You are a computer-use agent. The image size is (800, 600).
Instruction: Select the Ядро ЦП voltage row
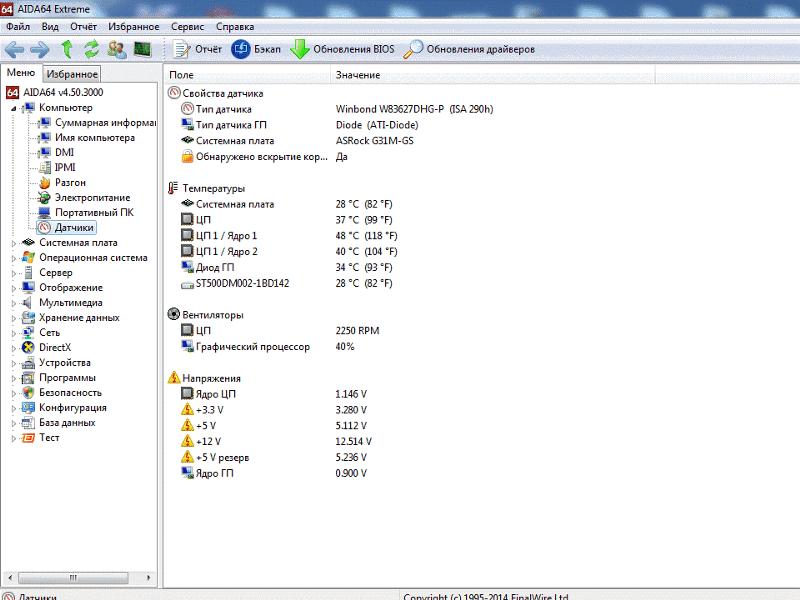coord(274,394)
